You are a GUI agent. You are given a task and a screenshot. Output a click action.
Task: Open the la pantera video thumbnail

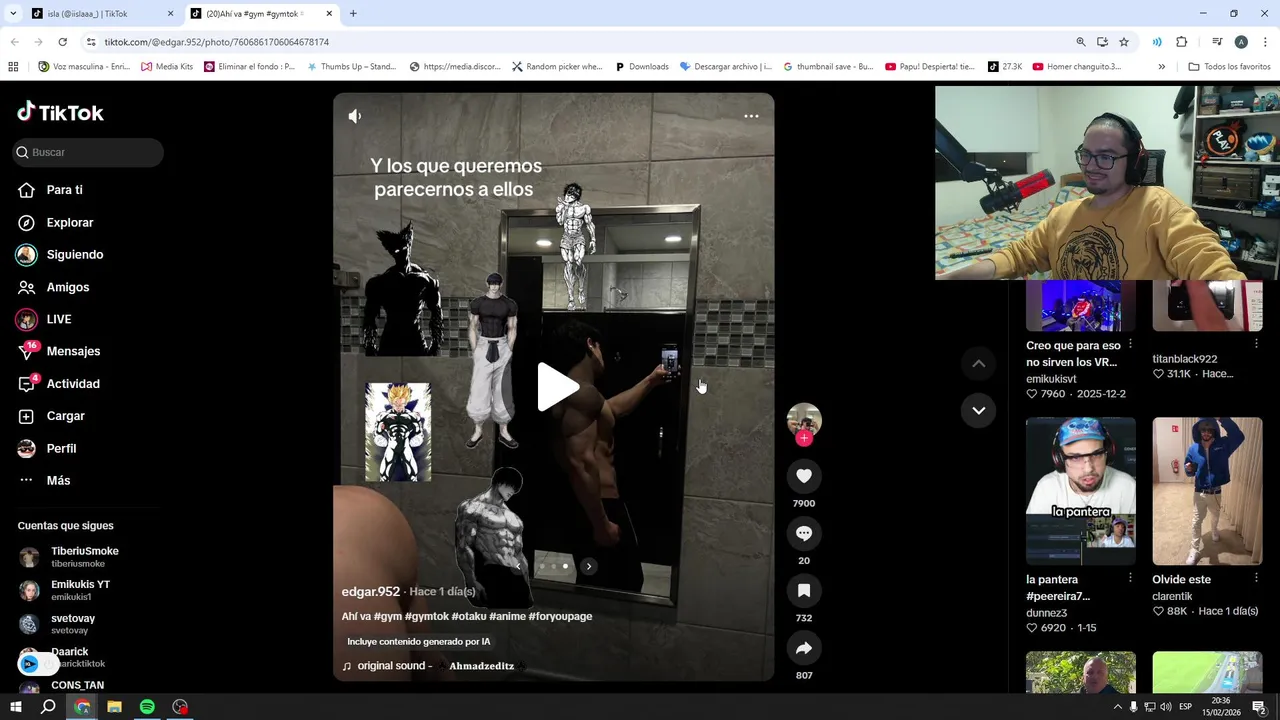pyautogui.click(x=1081, y=491)
